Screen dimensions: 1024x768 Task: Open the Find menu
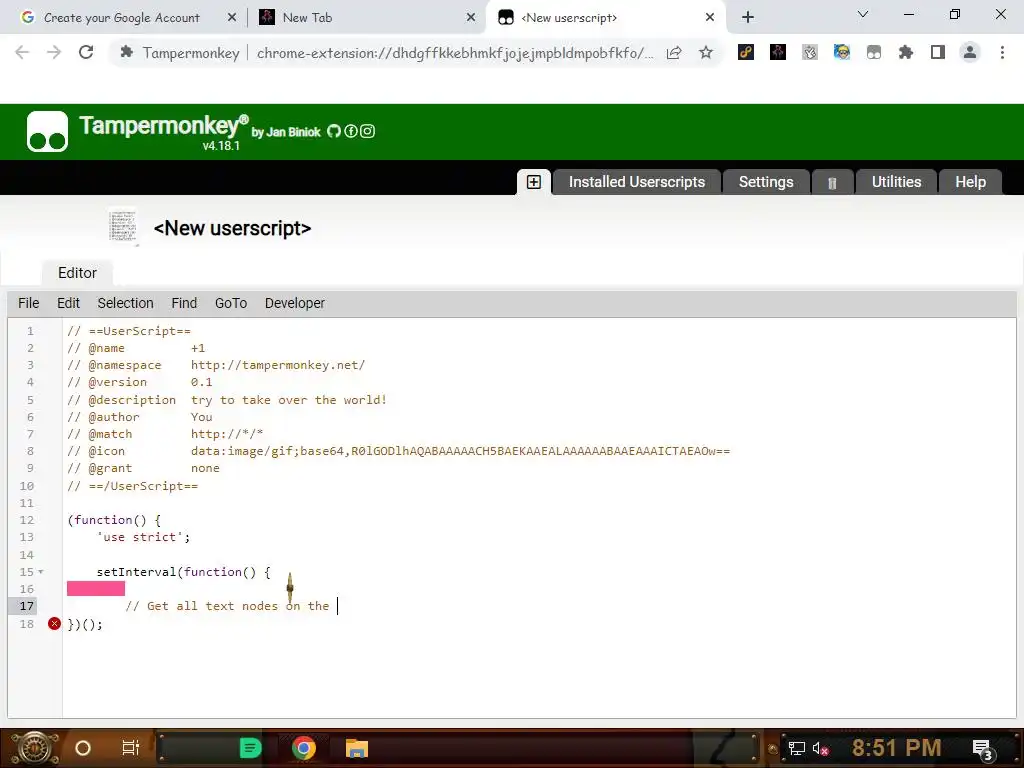pyautogui.click(x=184, y=303)
